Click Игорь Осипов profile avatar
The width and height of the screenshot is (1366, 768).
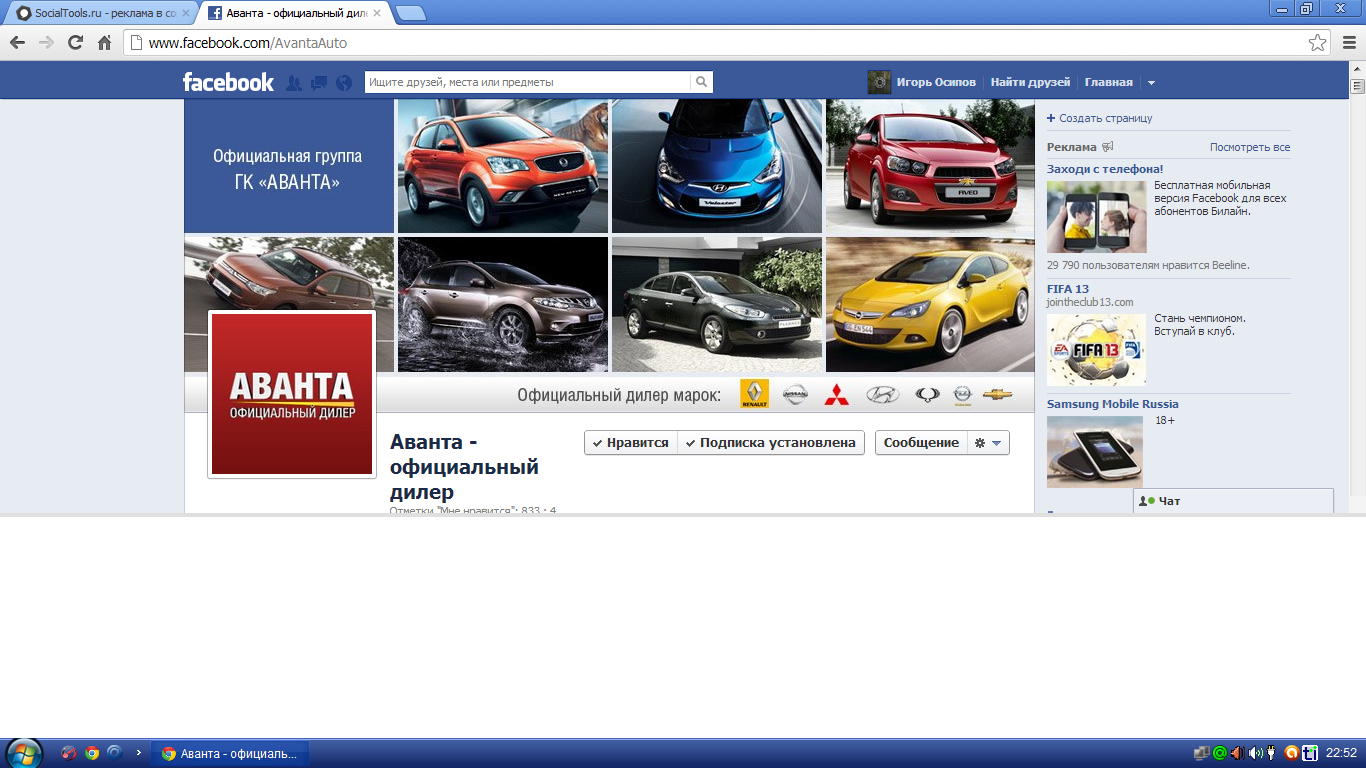pyautogui.click(x=879, y=82)
